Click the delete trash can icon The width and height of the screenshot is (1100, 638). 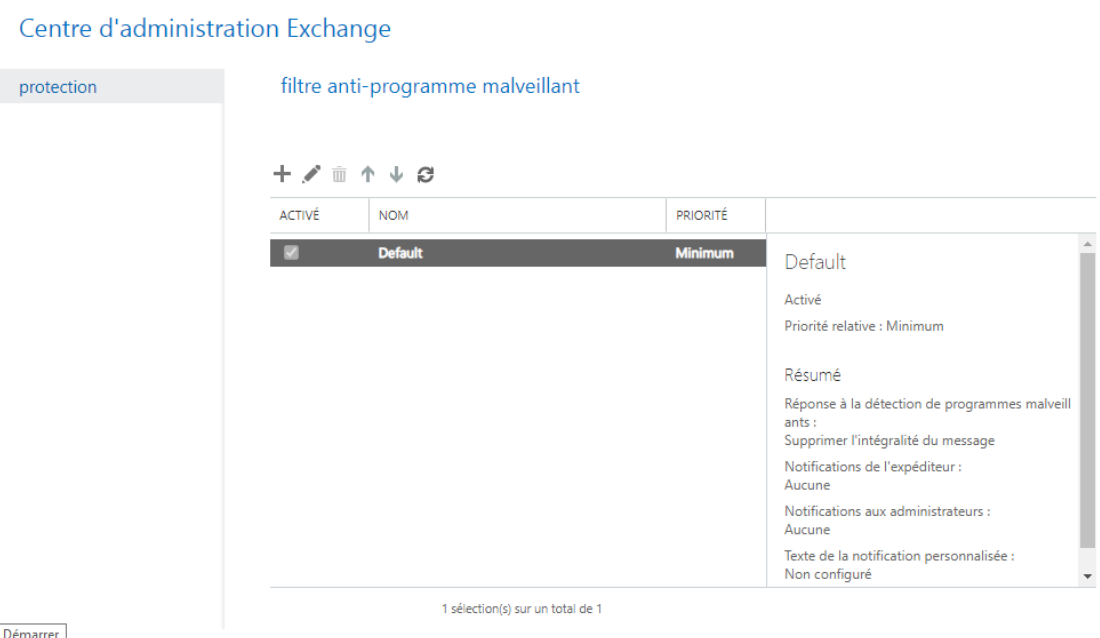(340, 174)
